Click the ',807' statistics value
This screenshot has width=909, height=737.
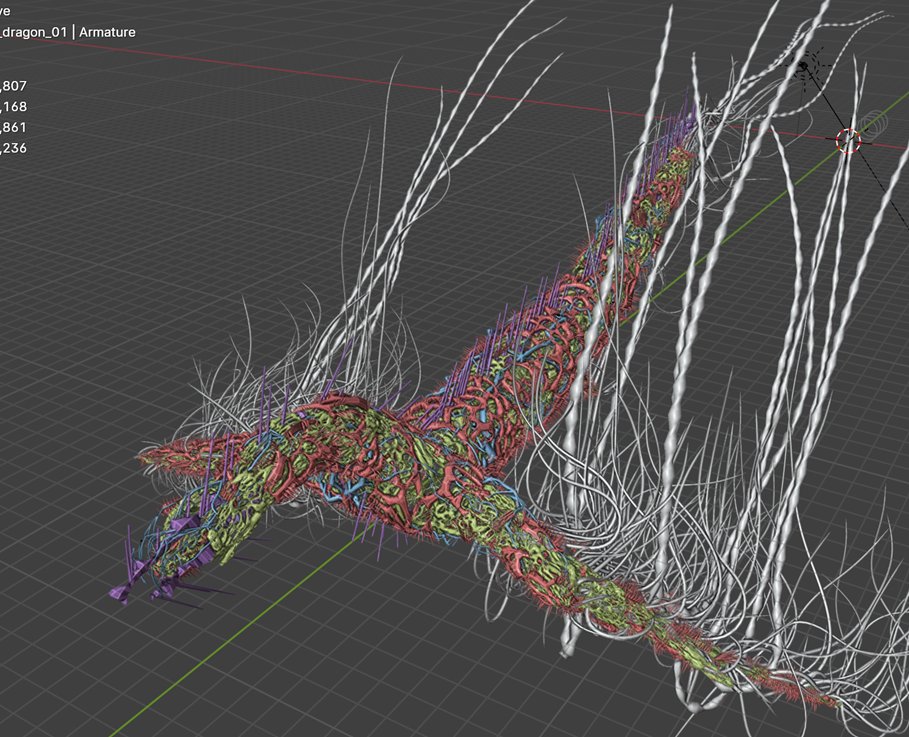click(13, 86)
